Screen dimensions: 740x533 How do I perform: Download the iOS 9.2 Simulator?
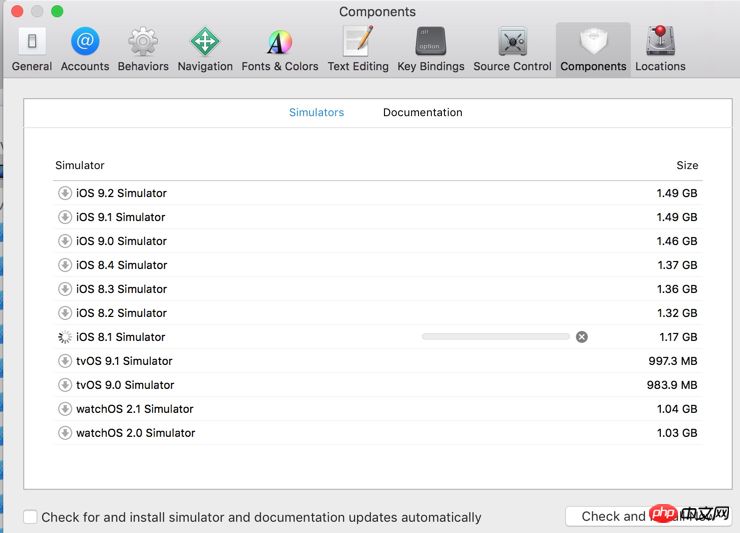(x=65, y=193)
